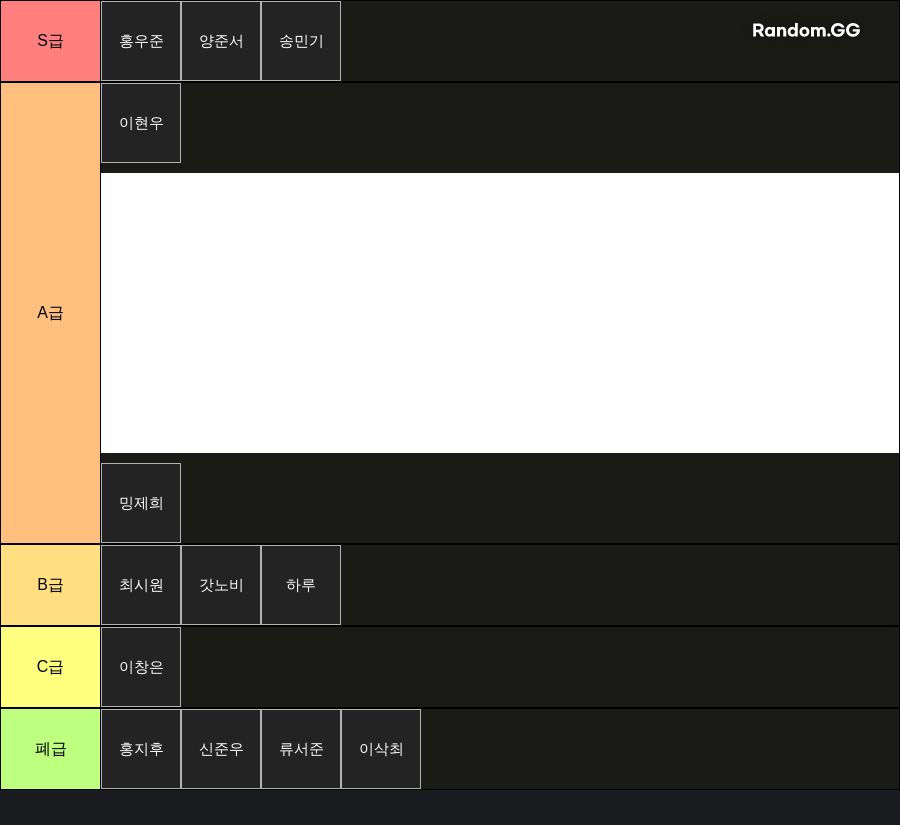This screenshot has height=825, width=900.
Task: Click the red S급 tier label
Action: (50, 41)
